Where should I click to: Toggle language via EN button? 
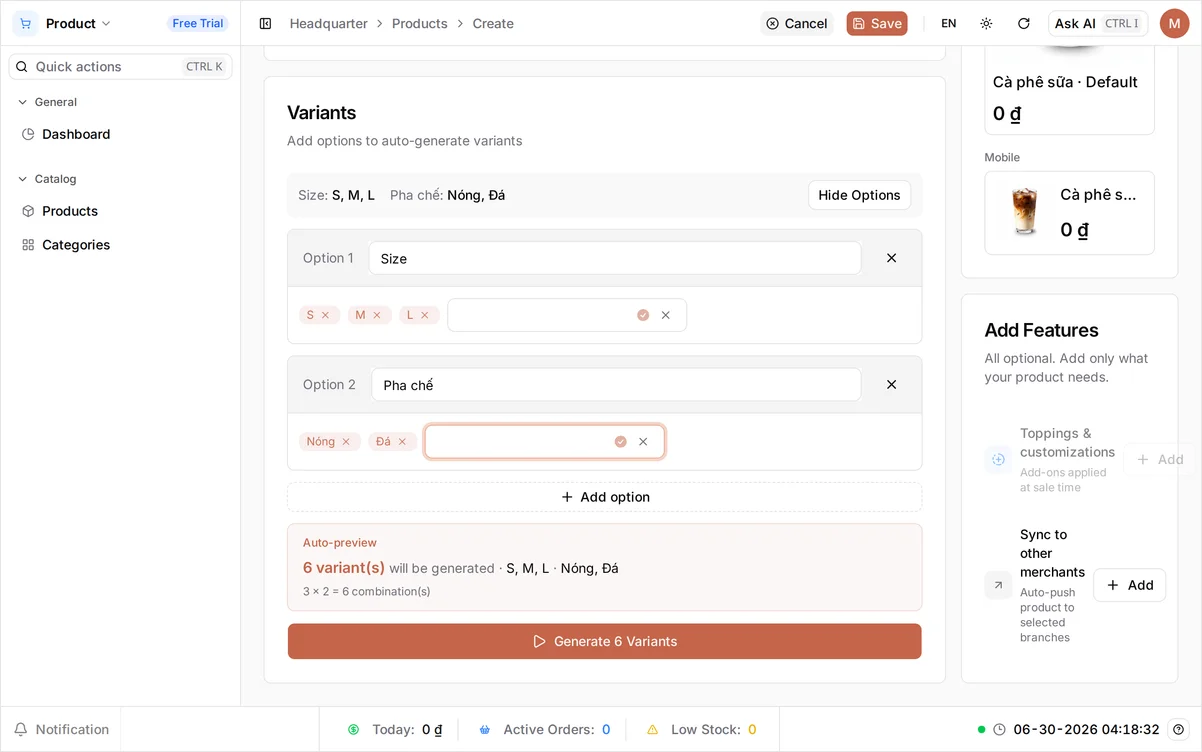click(x=948, y=23)
